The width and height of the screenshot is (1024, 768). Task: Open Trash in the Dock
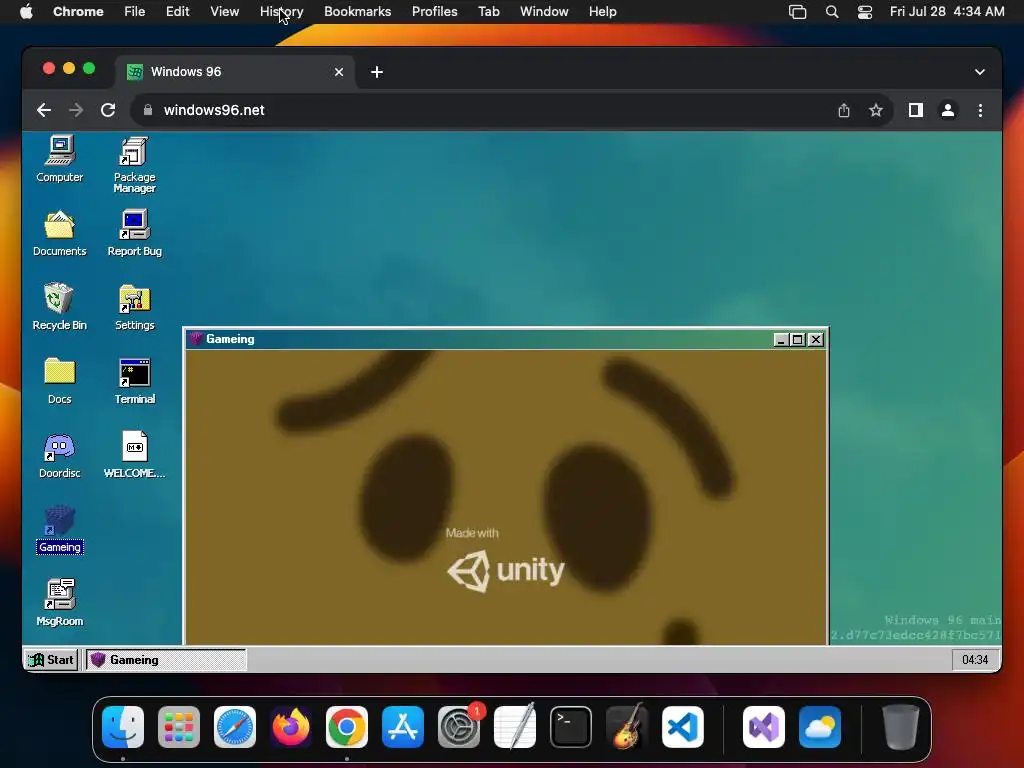click(901, 727)
